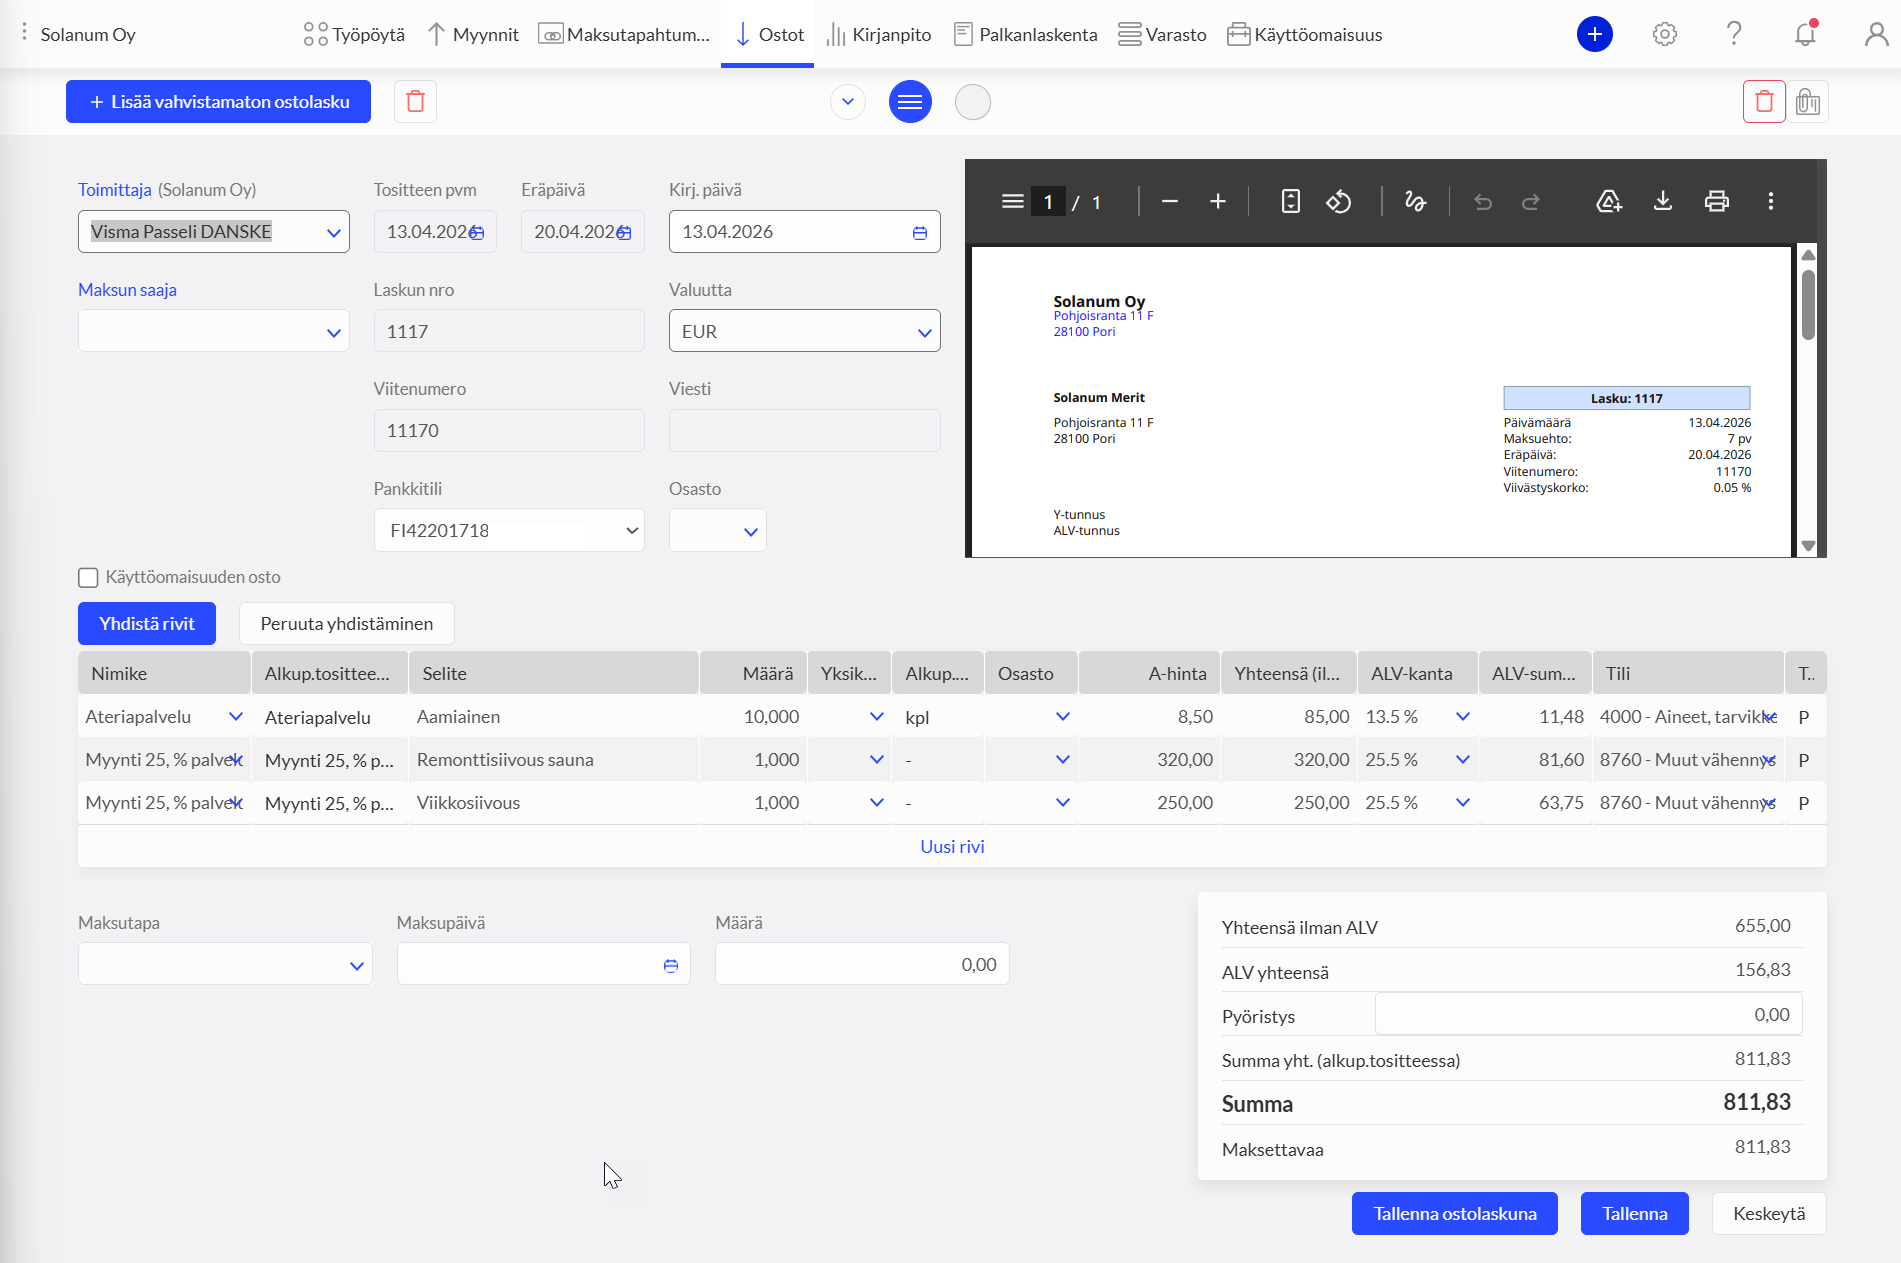Click the help question mark icon

[1734, 34]
